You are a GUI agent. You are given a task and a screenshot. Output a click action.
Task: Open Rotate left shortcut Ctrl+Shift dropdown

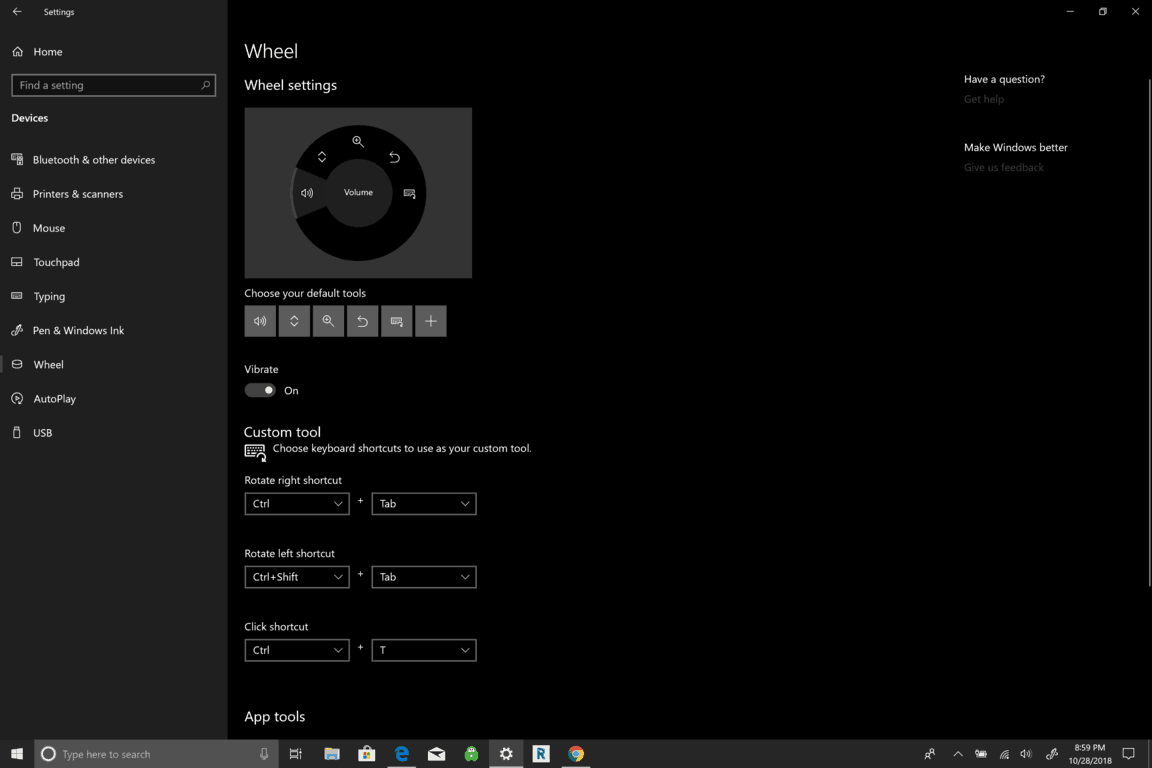pyautogui.click(x=297, y=577)
